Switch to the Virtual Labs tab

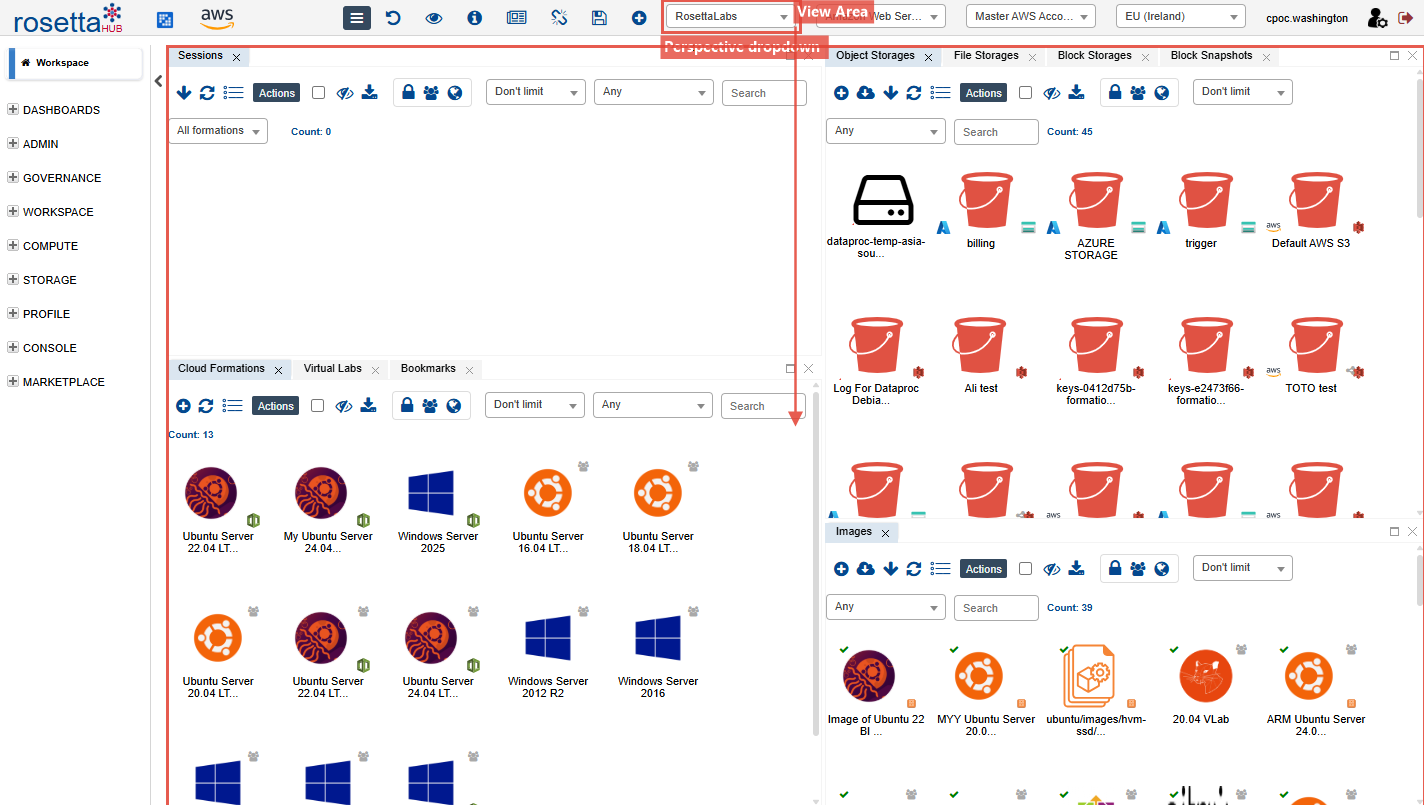pos(333,369)
